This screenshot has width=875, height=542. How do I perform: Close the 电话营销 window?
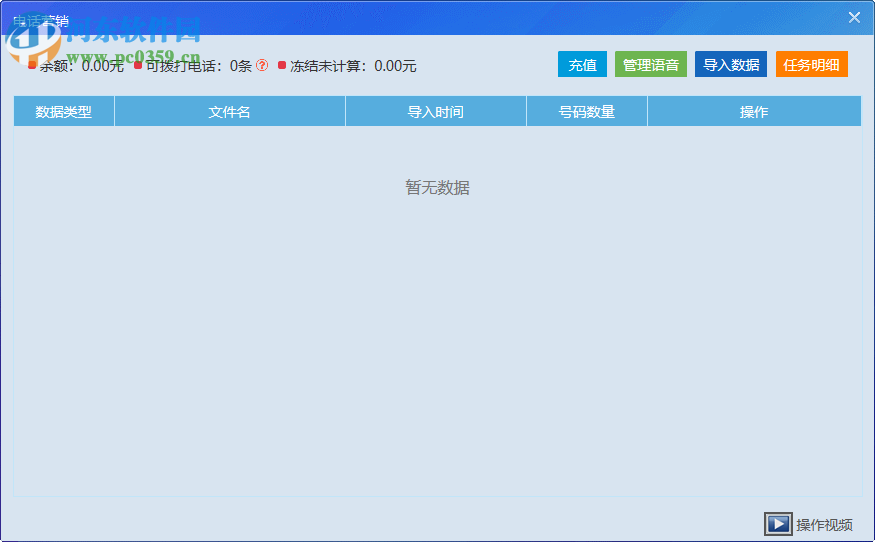click(x=854, y=17)
